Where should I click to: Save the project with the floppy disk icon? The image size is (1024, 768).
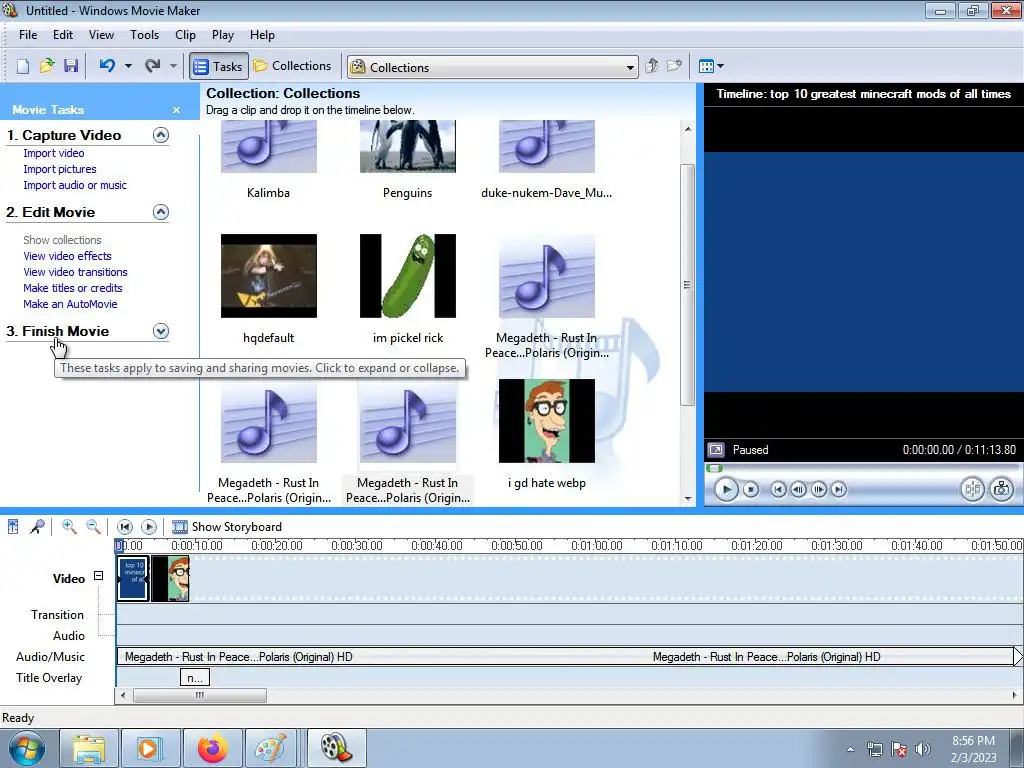71,66
